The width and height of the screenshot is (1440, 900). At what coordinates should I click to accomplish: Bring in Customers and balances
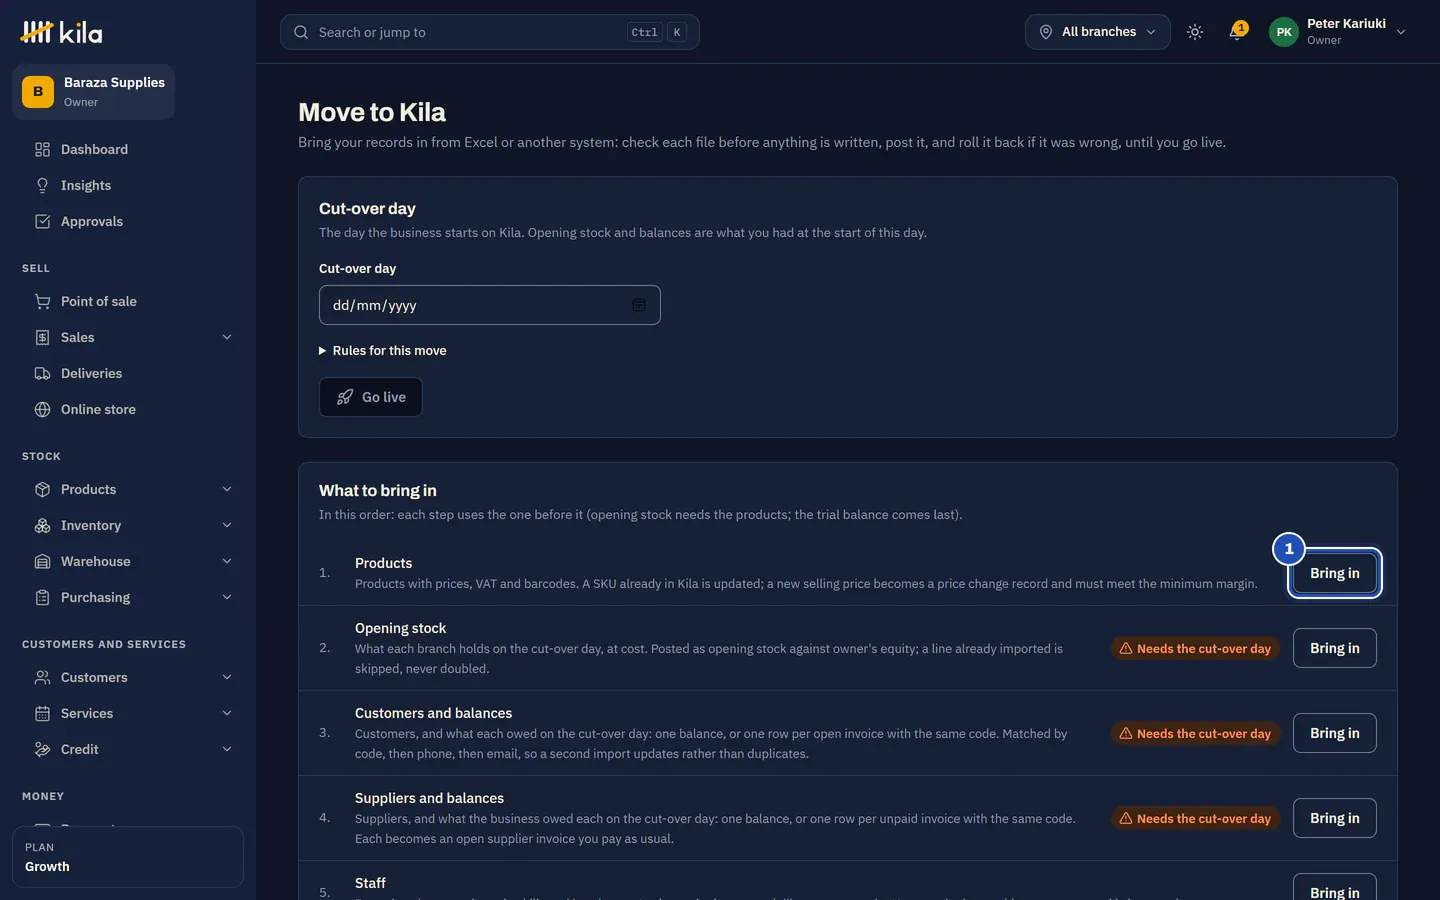(1335, 733)
